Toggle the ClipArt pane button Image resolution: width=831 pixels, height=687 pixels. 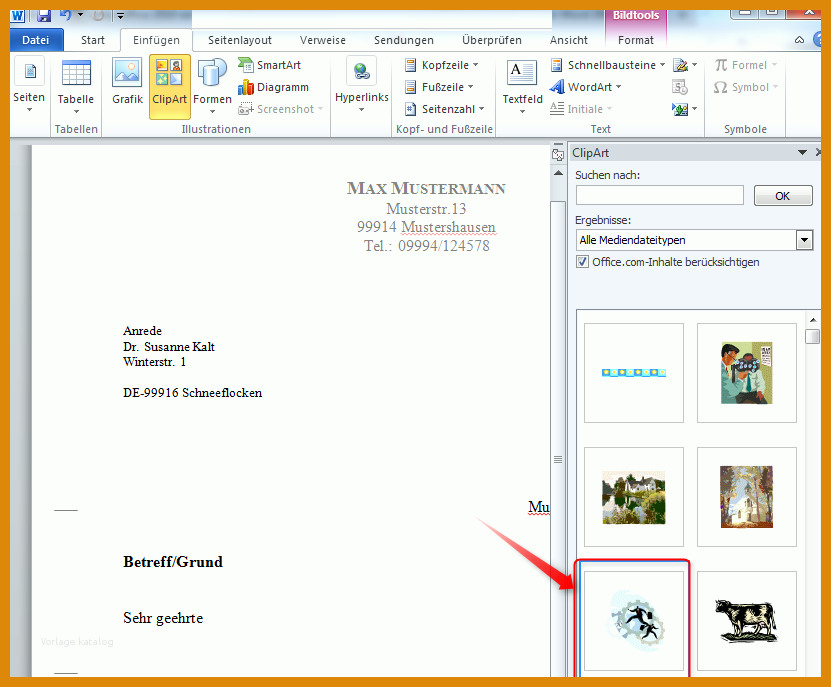(170, 86)
